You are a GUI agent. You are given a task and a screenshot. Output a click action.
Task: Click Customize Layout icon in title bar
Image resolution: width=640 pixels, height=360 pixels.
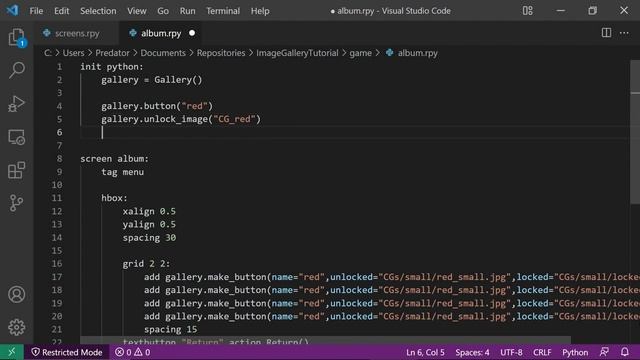pos(528,11)
